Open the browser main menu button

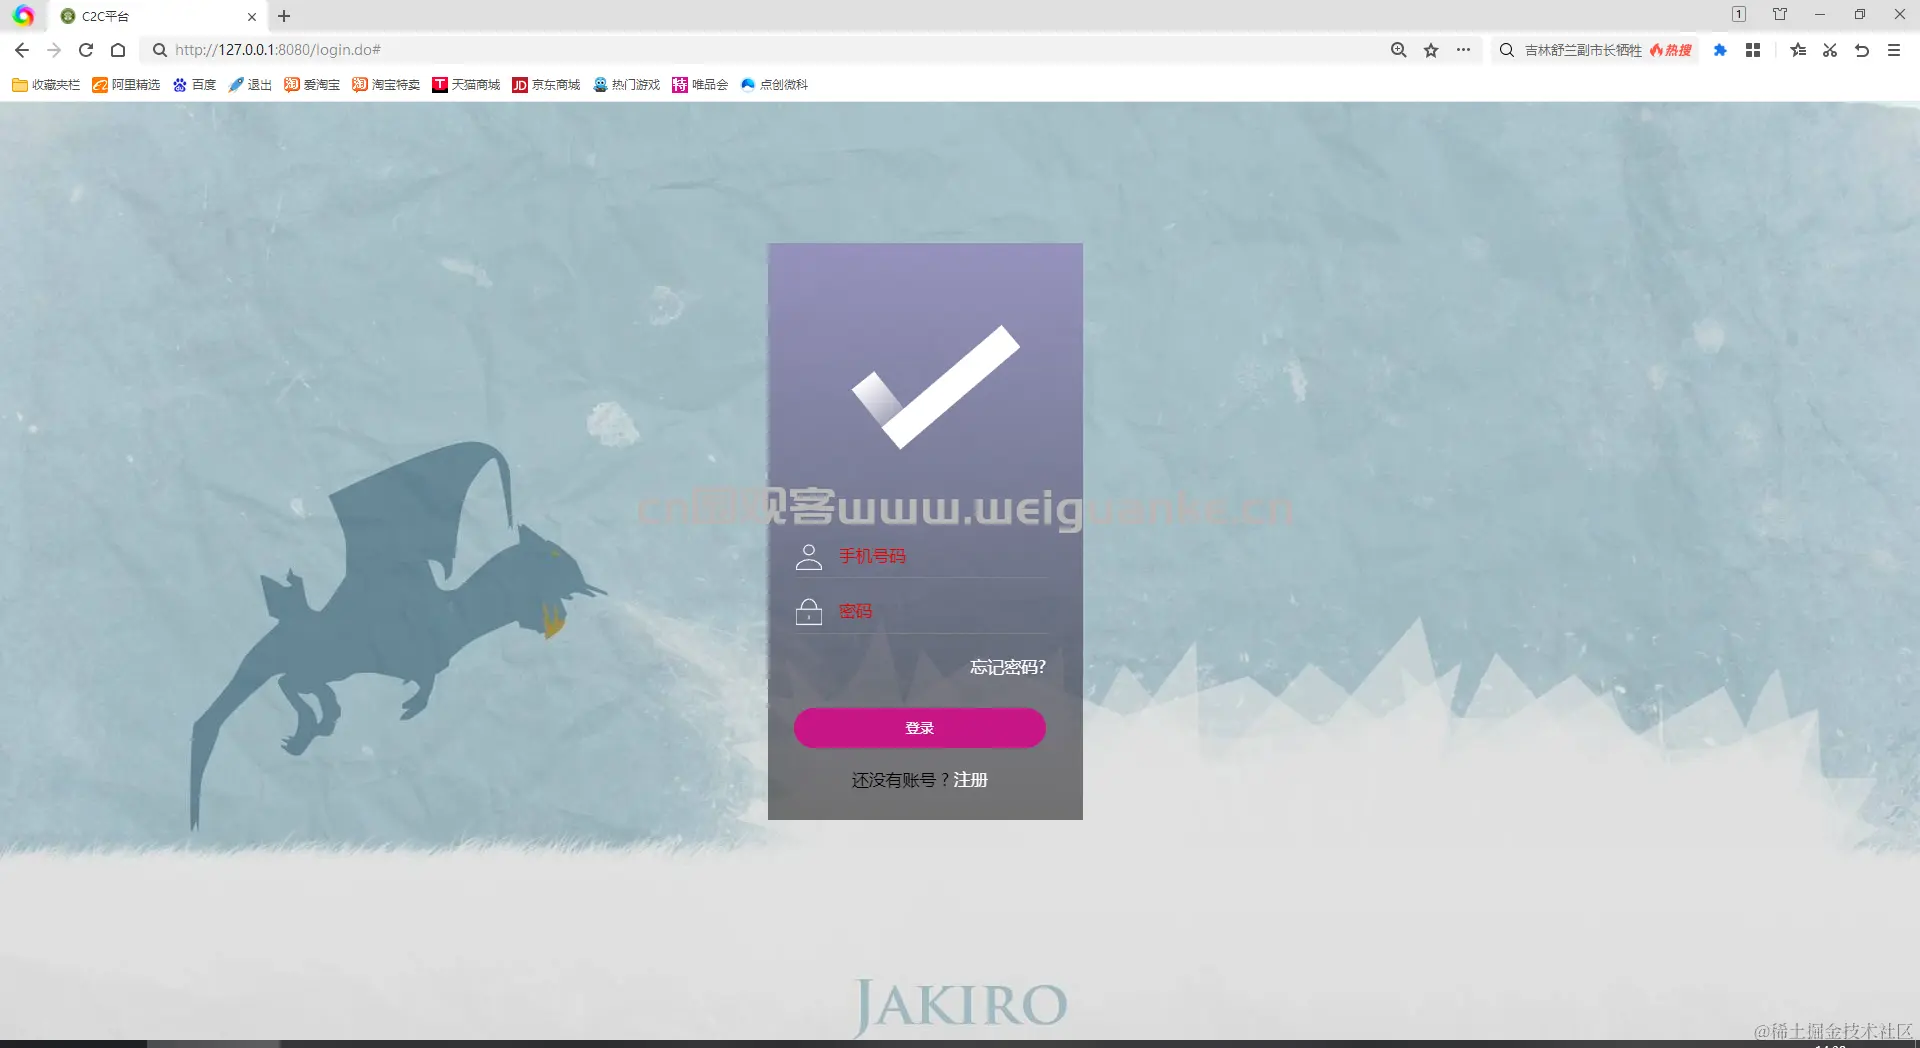pos(1893,49)
